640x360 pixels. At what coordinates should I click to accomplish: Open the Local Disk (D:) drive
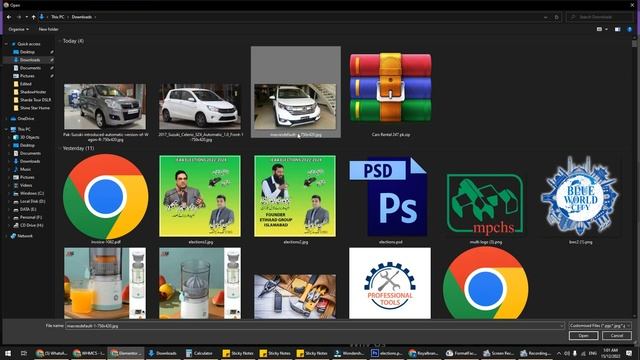(32, 201)
